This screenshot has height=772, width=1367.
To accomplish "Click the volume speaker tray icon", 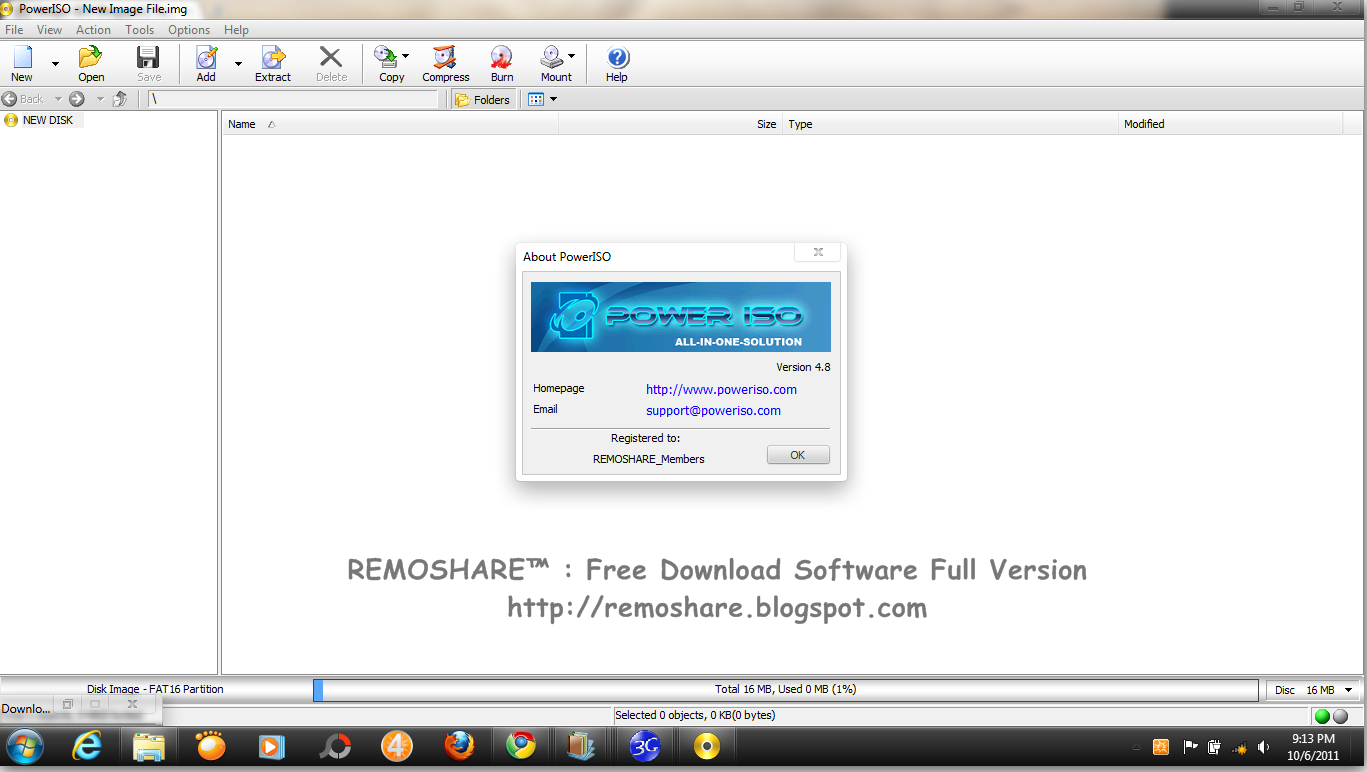I will point(1264,747).
